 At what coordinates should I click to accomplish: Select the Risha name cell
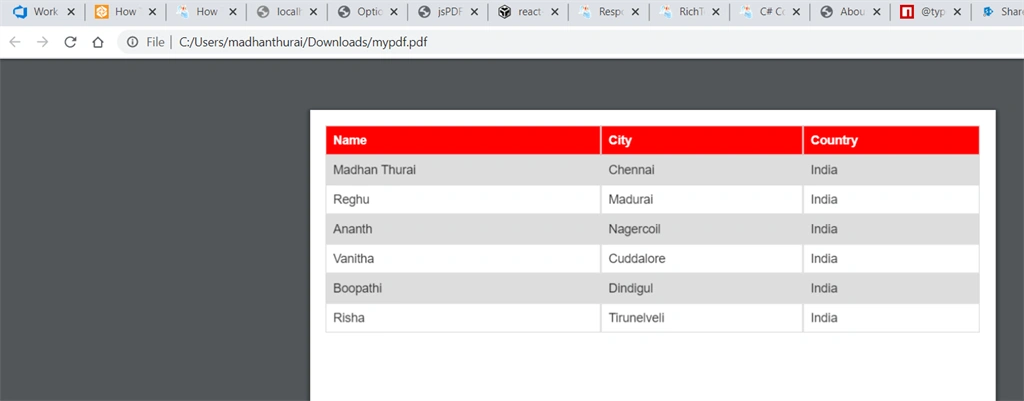[463, 318]
